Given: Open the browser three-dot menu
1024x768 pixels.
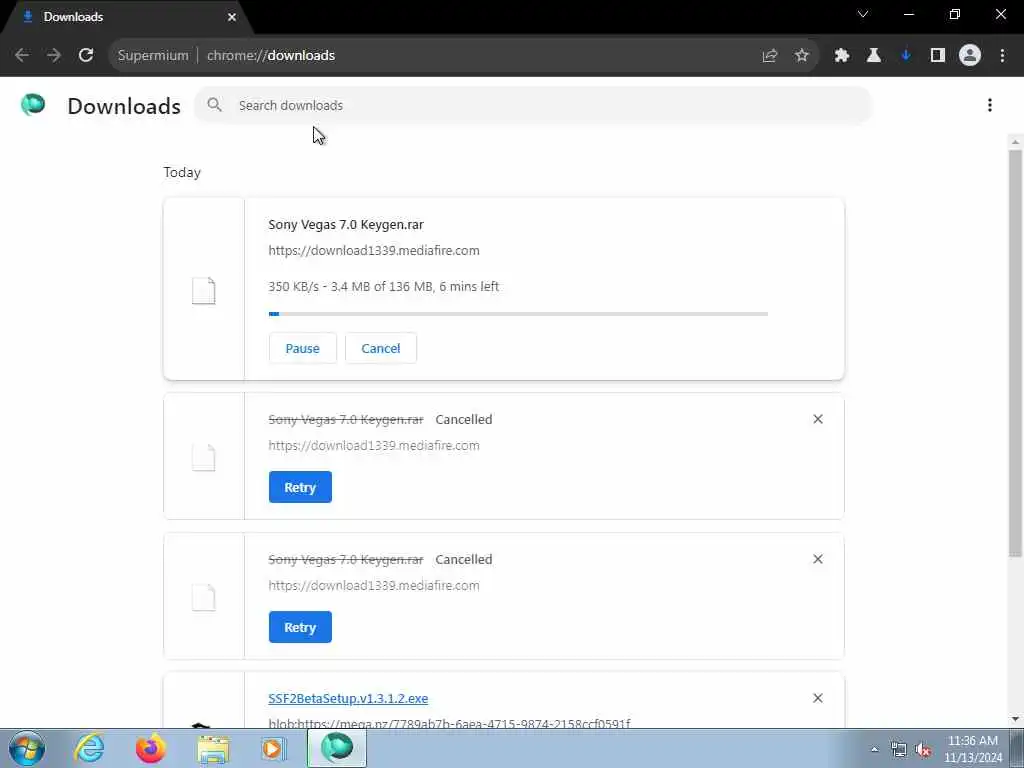Looking at the screenshot, I should pyautogui.click(x=1002, y=56).
